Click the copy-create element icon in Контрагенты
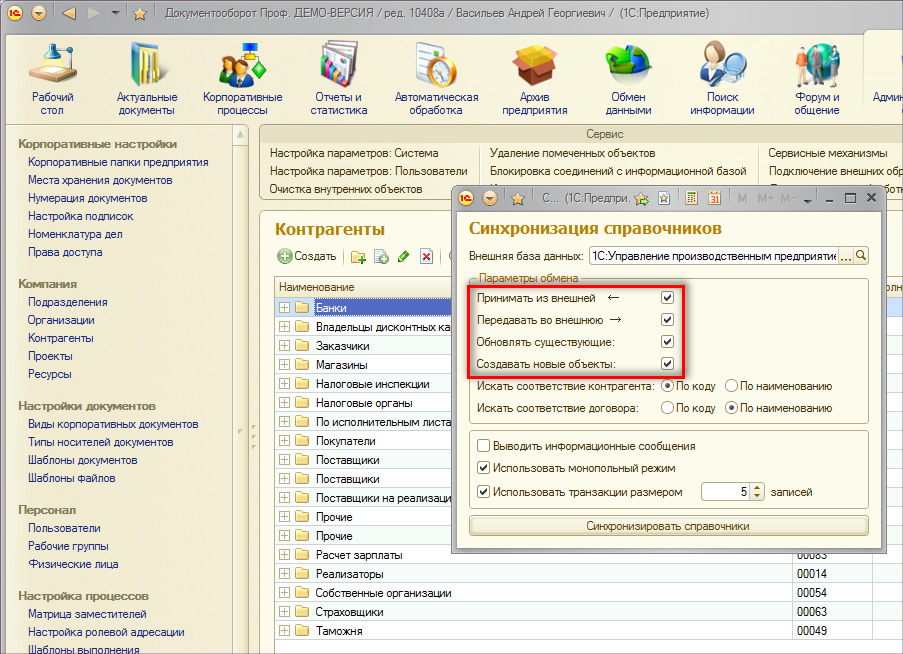Image resolution: width=903 pixels, height=654 pixels. click(381, 257)
